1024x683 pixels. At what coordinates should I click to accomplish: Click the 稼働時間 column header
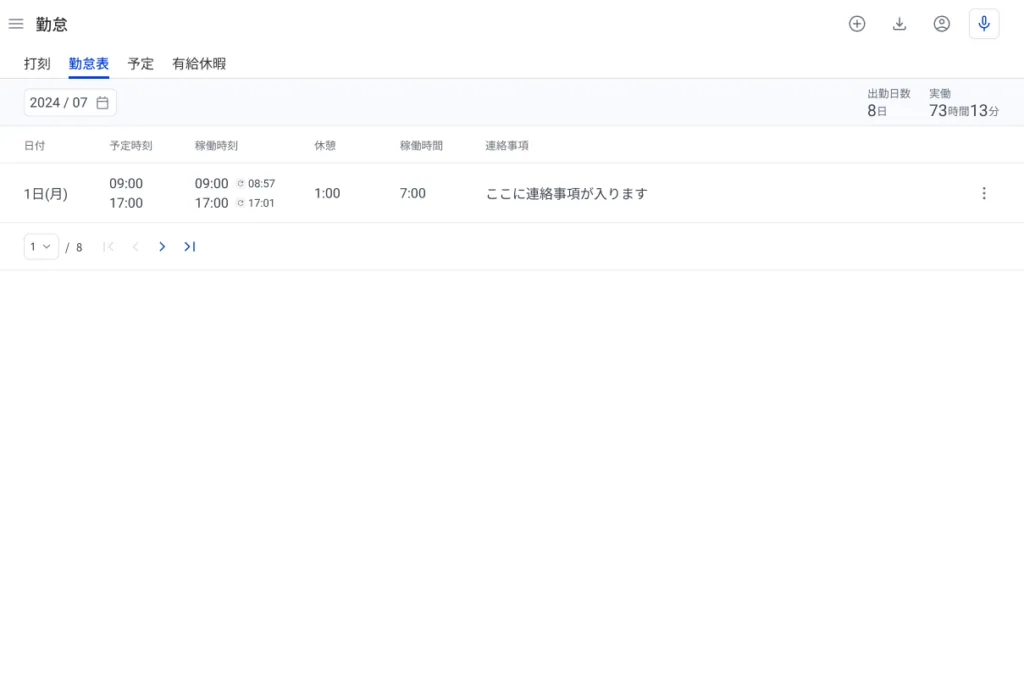421,146
